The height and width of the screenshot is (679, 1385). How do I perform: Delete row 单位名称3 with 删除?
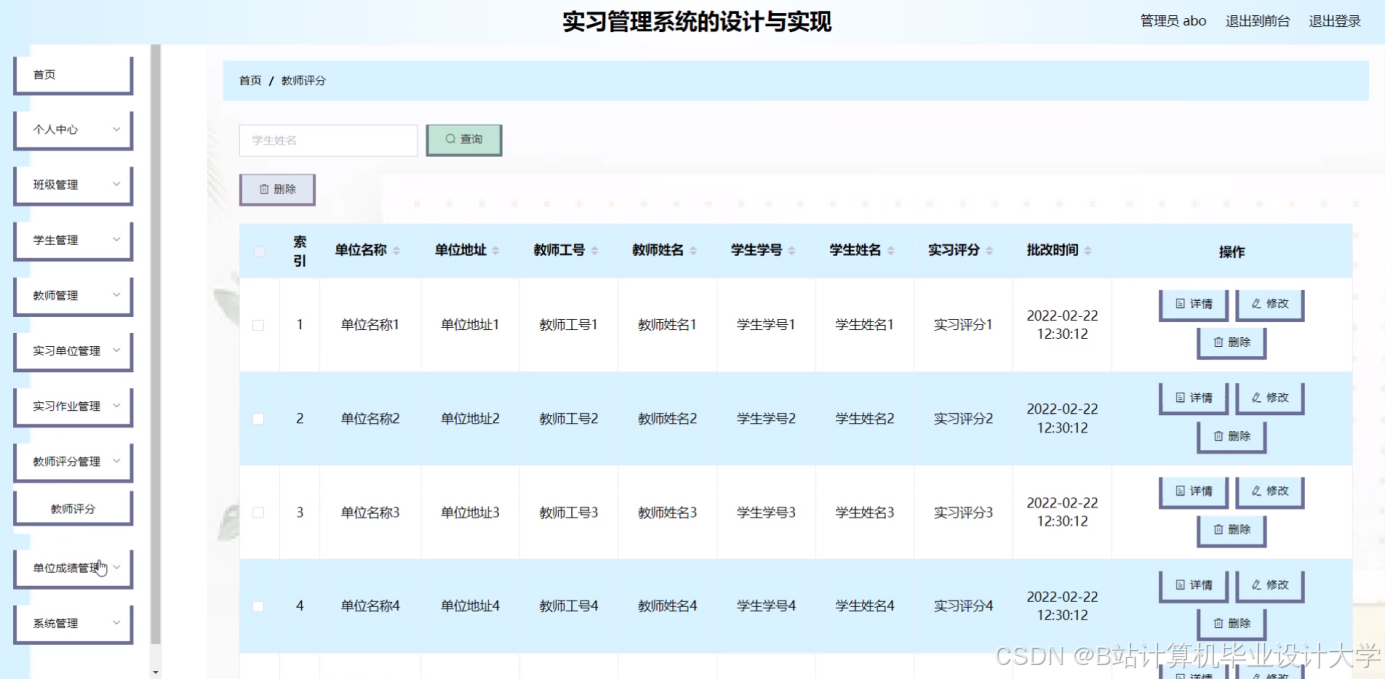click(1232, 529)
